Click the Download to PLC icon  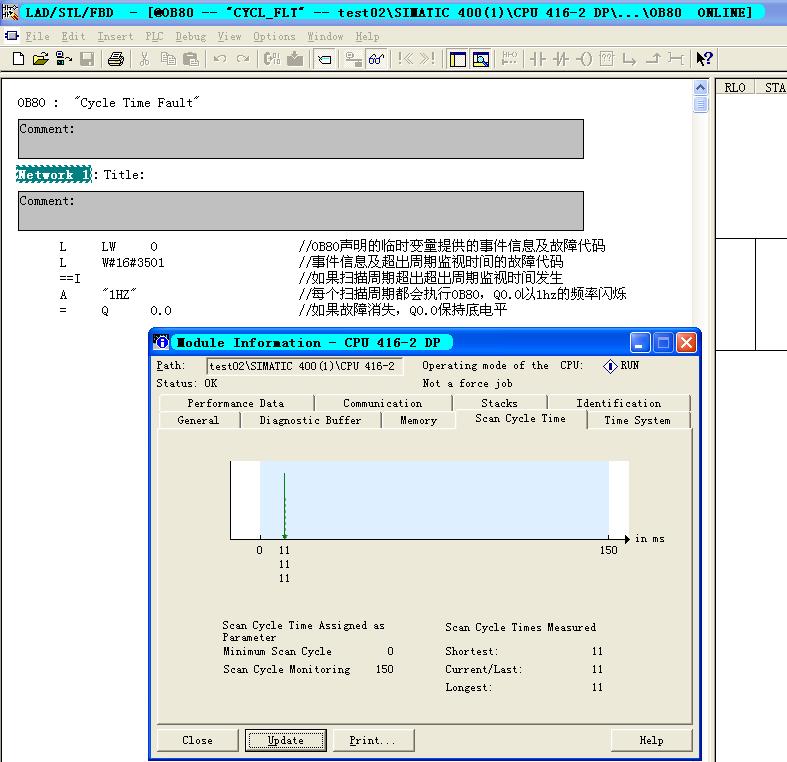pos(295,59)
